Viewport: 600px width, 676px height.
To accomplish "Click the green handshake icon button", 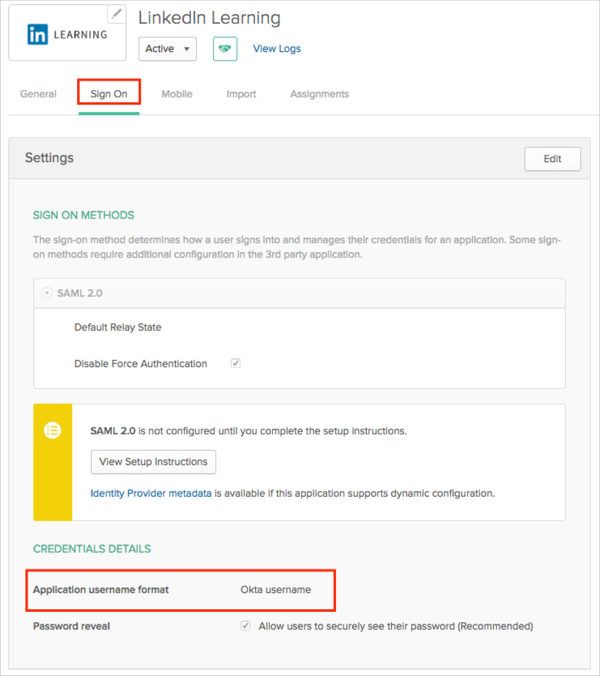I will pos(225,48).
